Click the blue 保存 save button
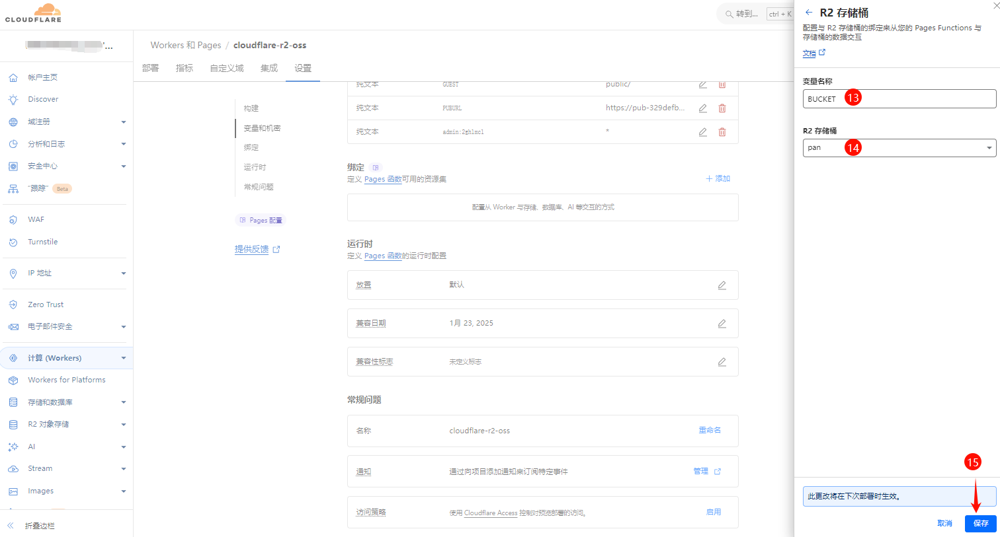The width and height of the screenshot is (1000, 537). click(980, 523)
